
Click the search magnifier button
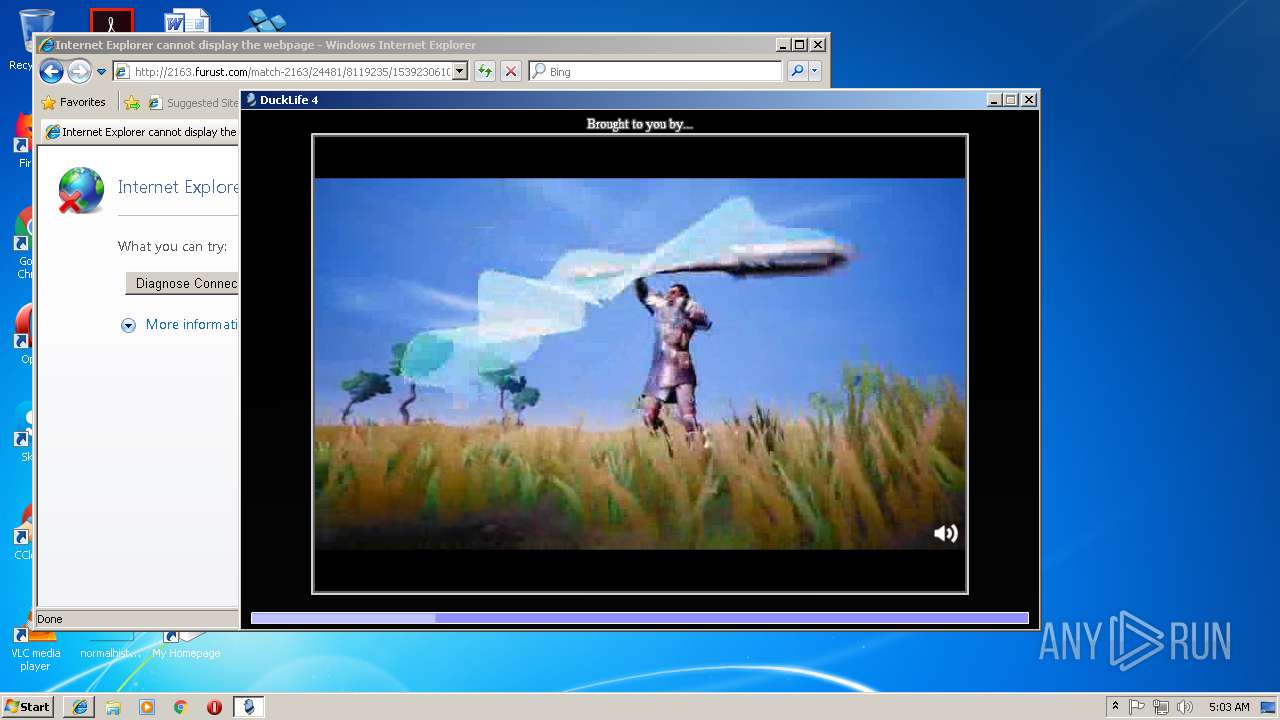[x=797, y=71]
